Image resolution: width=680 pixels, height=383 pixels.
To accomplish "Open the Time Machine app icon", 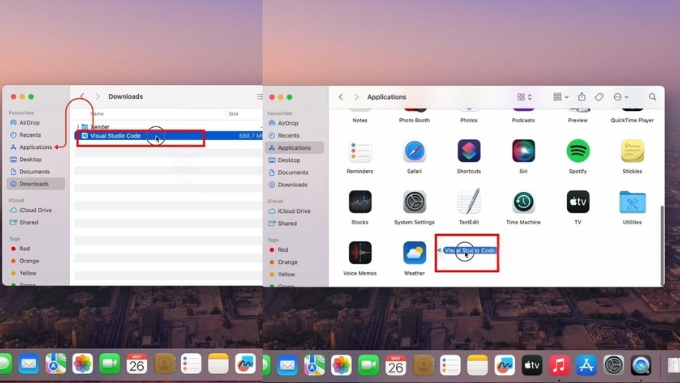I will tap(523, 202).
